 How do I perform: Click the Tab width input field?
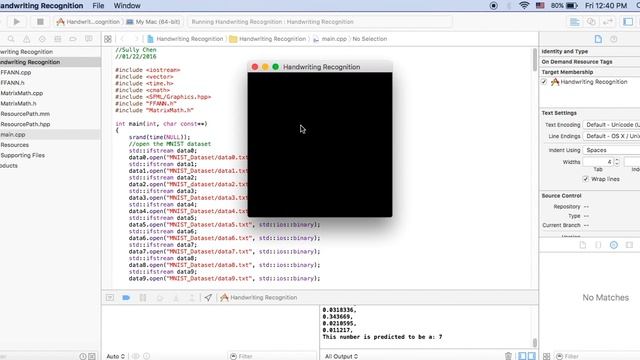(x=598, y=162)
